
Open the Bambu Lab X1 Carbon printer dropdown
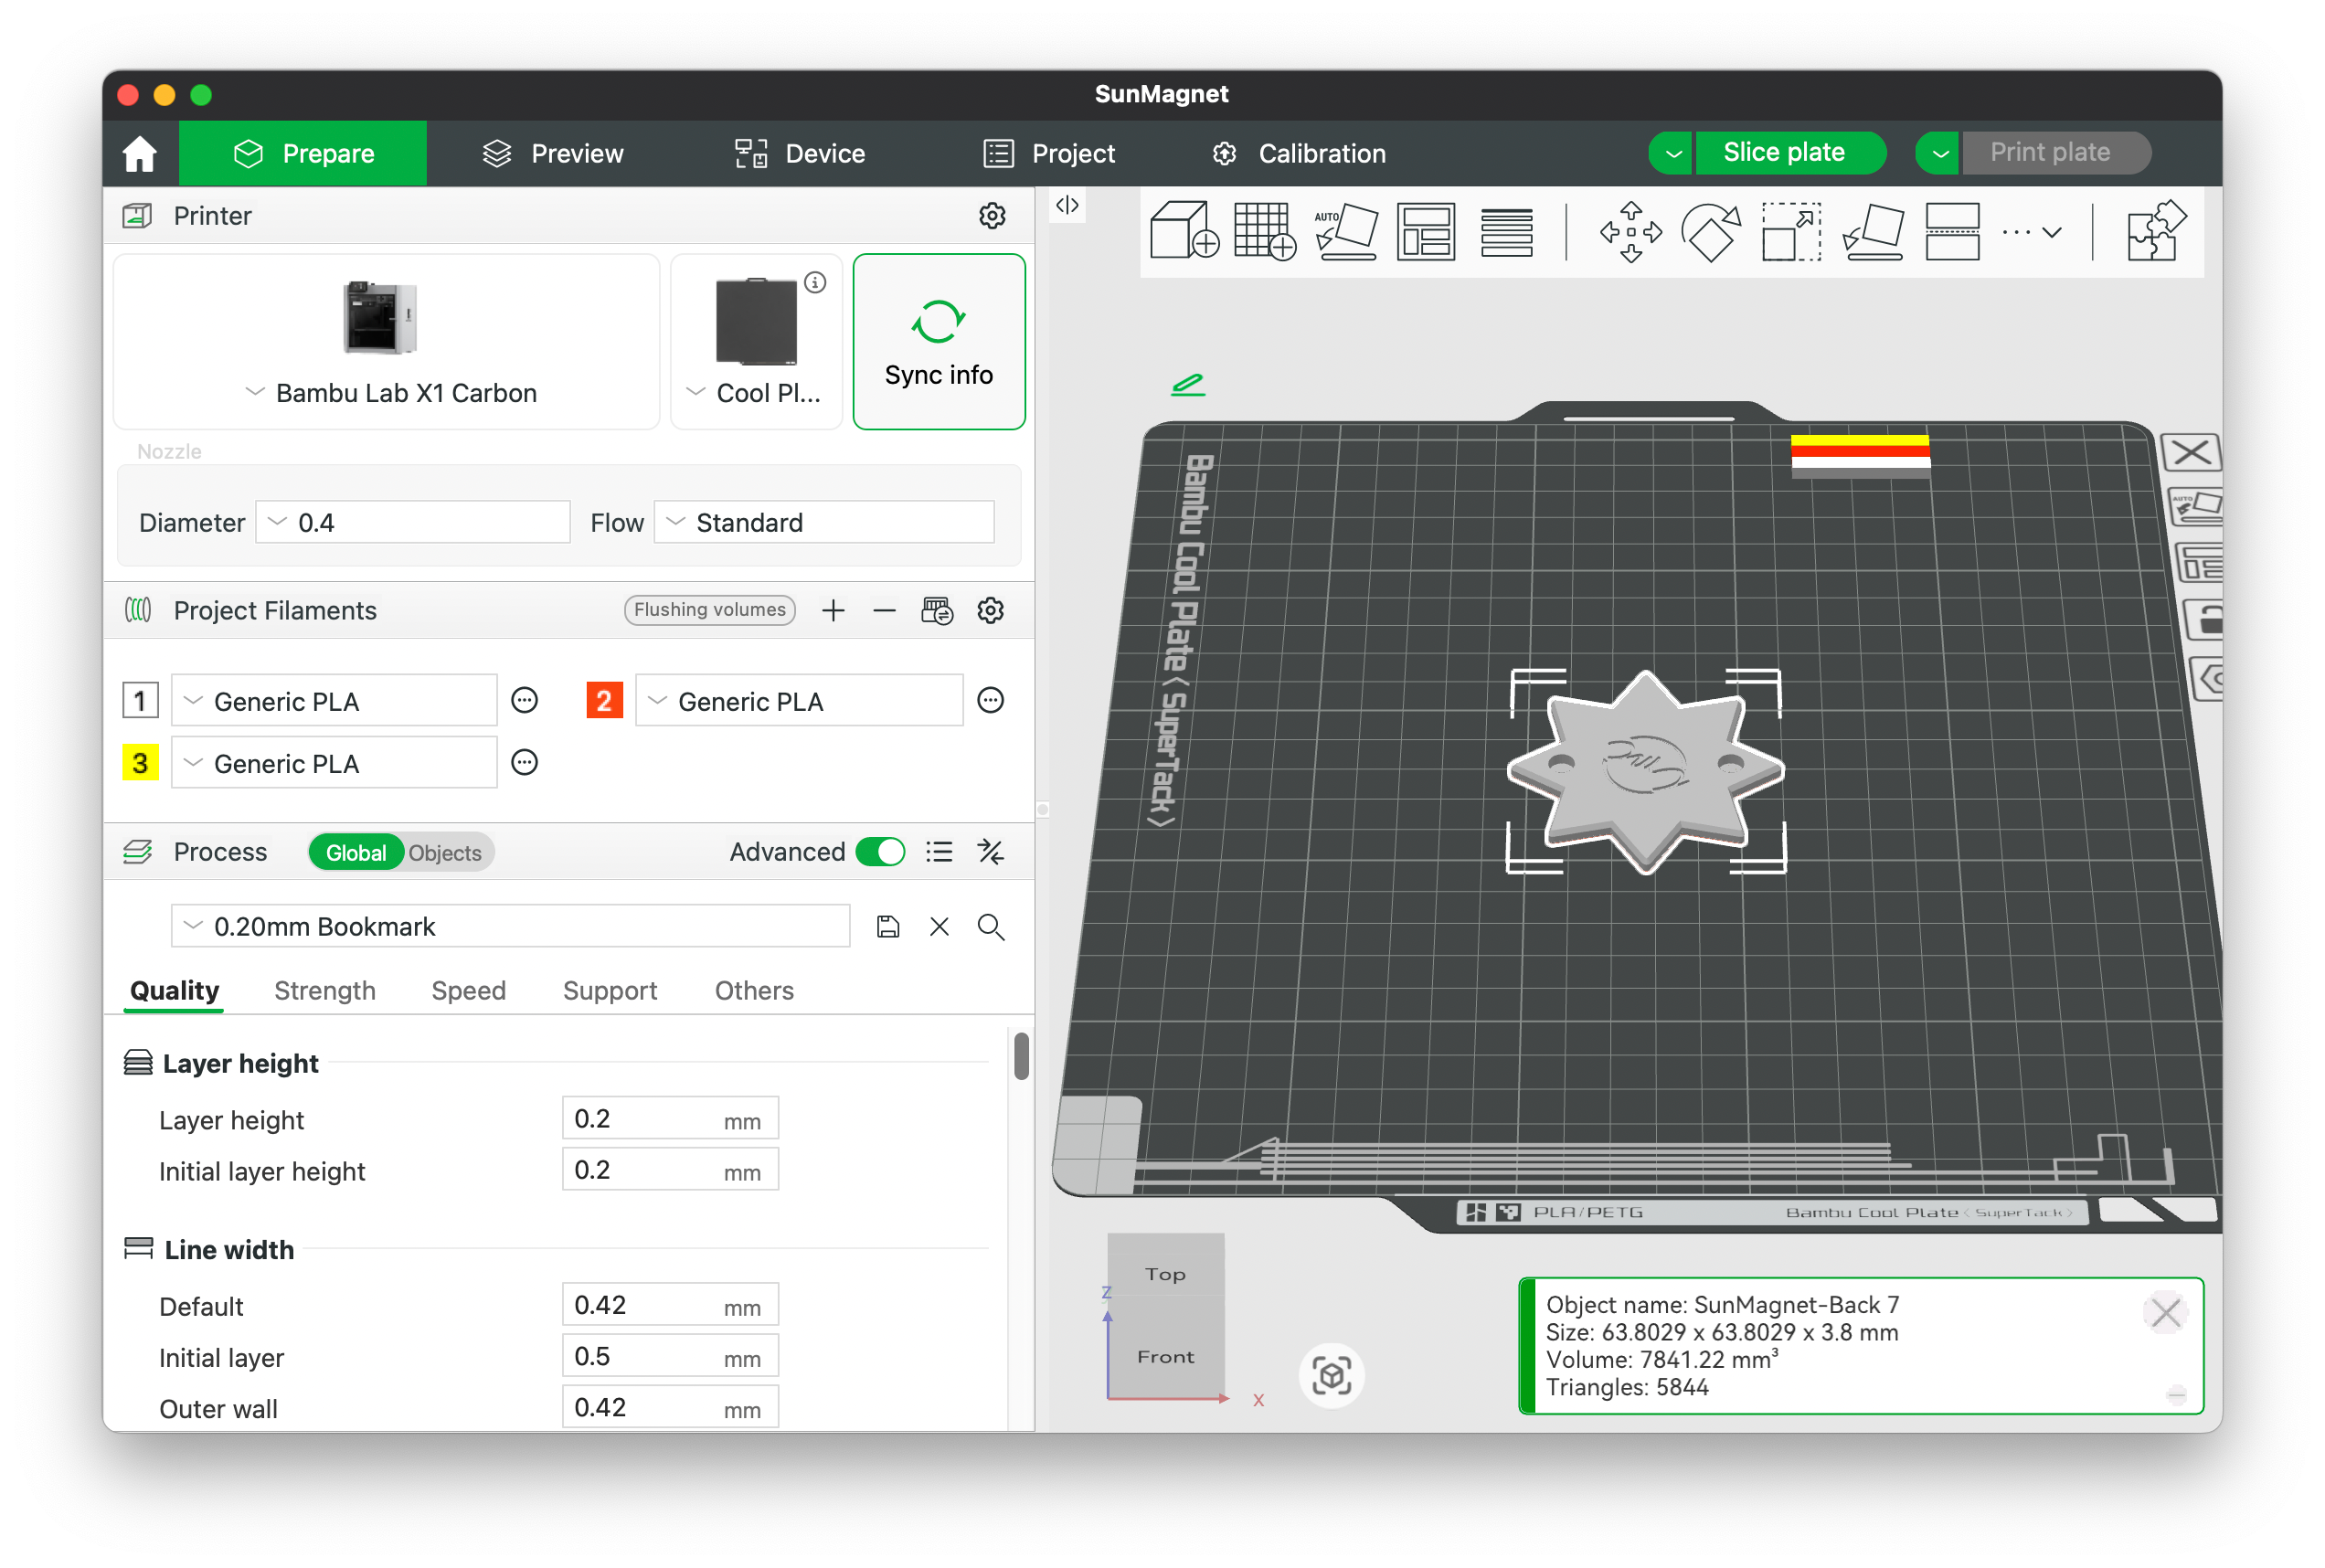coord(386,341)
